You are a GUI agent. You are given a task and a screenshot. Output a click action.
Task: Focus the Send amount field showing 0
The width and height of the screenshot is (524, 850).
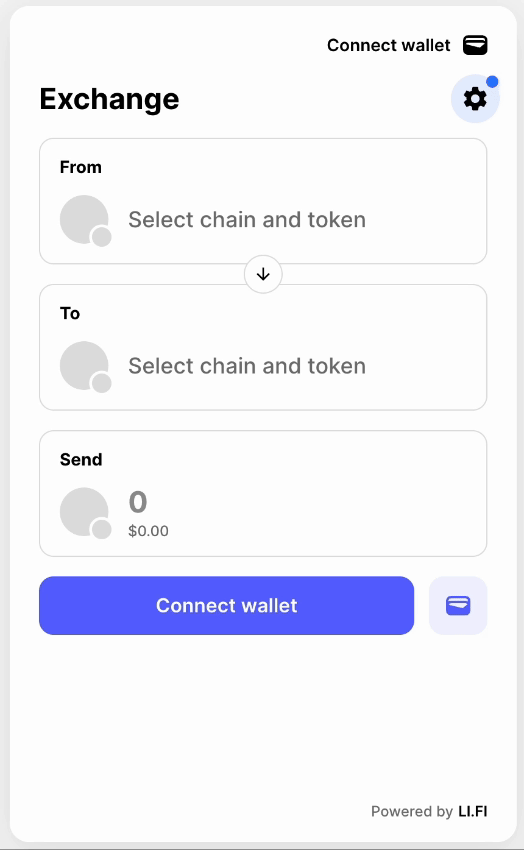138,501
